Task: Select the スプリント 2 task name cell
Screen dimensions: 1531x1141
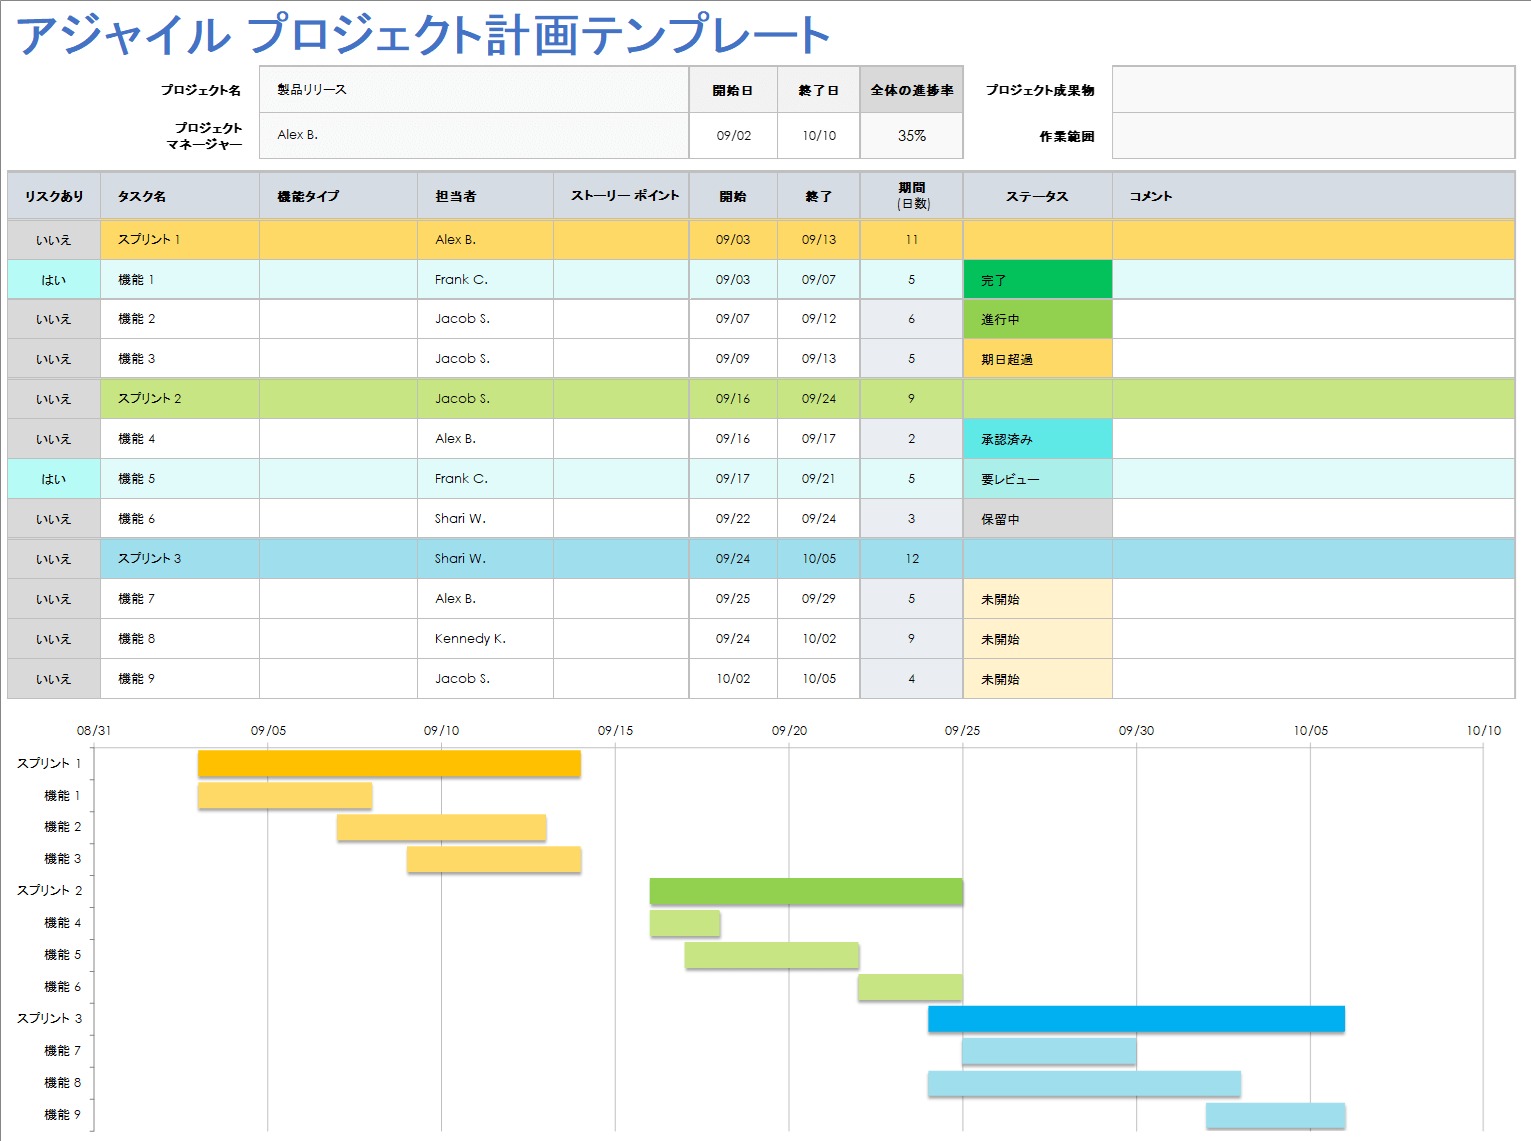Action: [180, 399]
